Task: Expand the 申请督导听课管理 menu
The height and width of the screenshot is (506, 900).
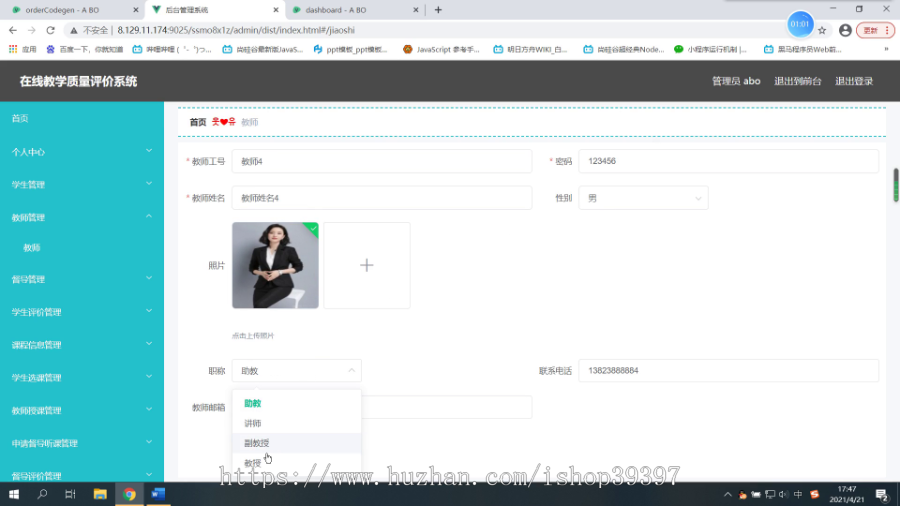Action: tap(82, 443)
